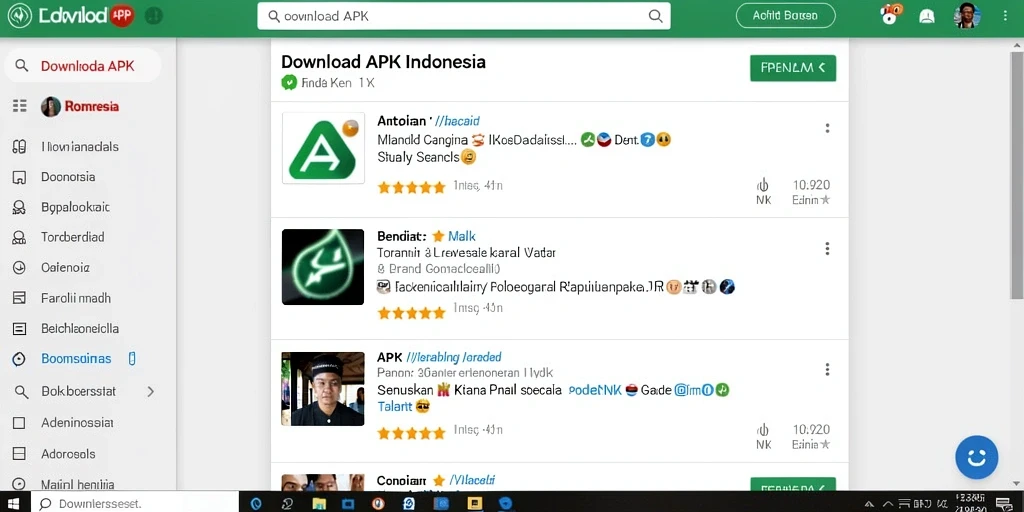Click the gift/notification badge icon in header
The image size is (1024, 512).
tap(891, 14)
